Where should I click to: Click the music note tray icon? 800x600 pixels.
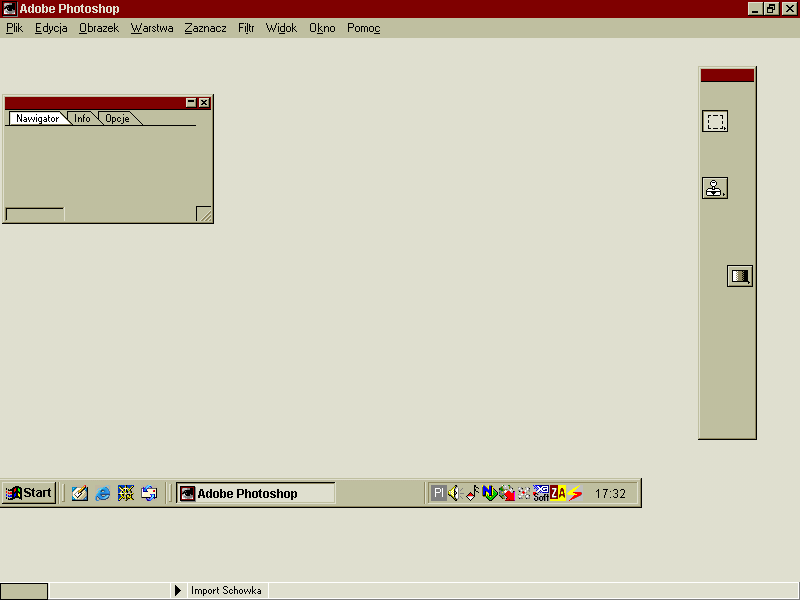pos(472,493)
